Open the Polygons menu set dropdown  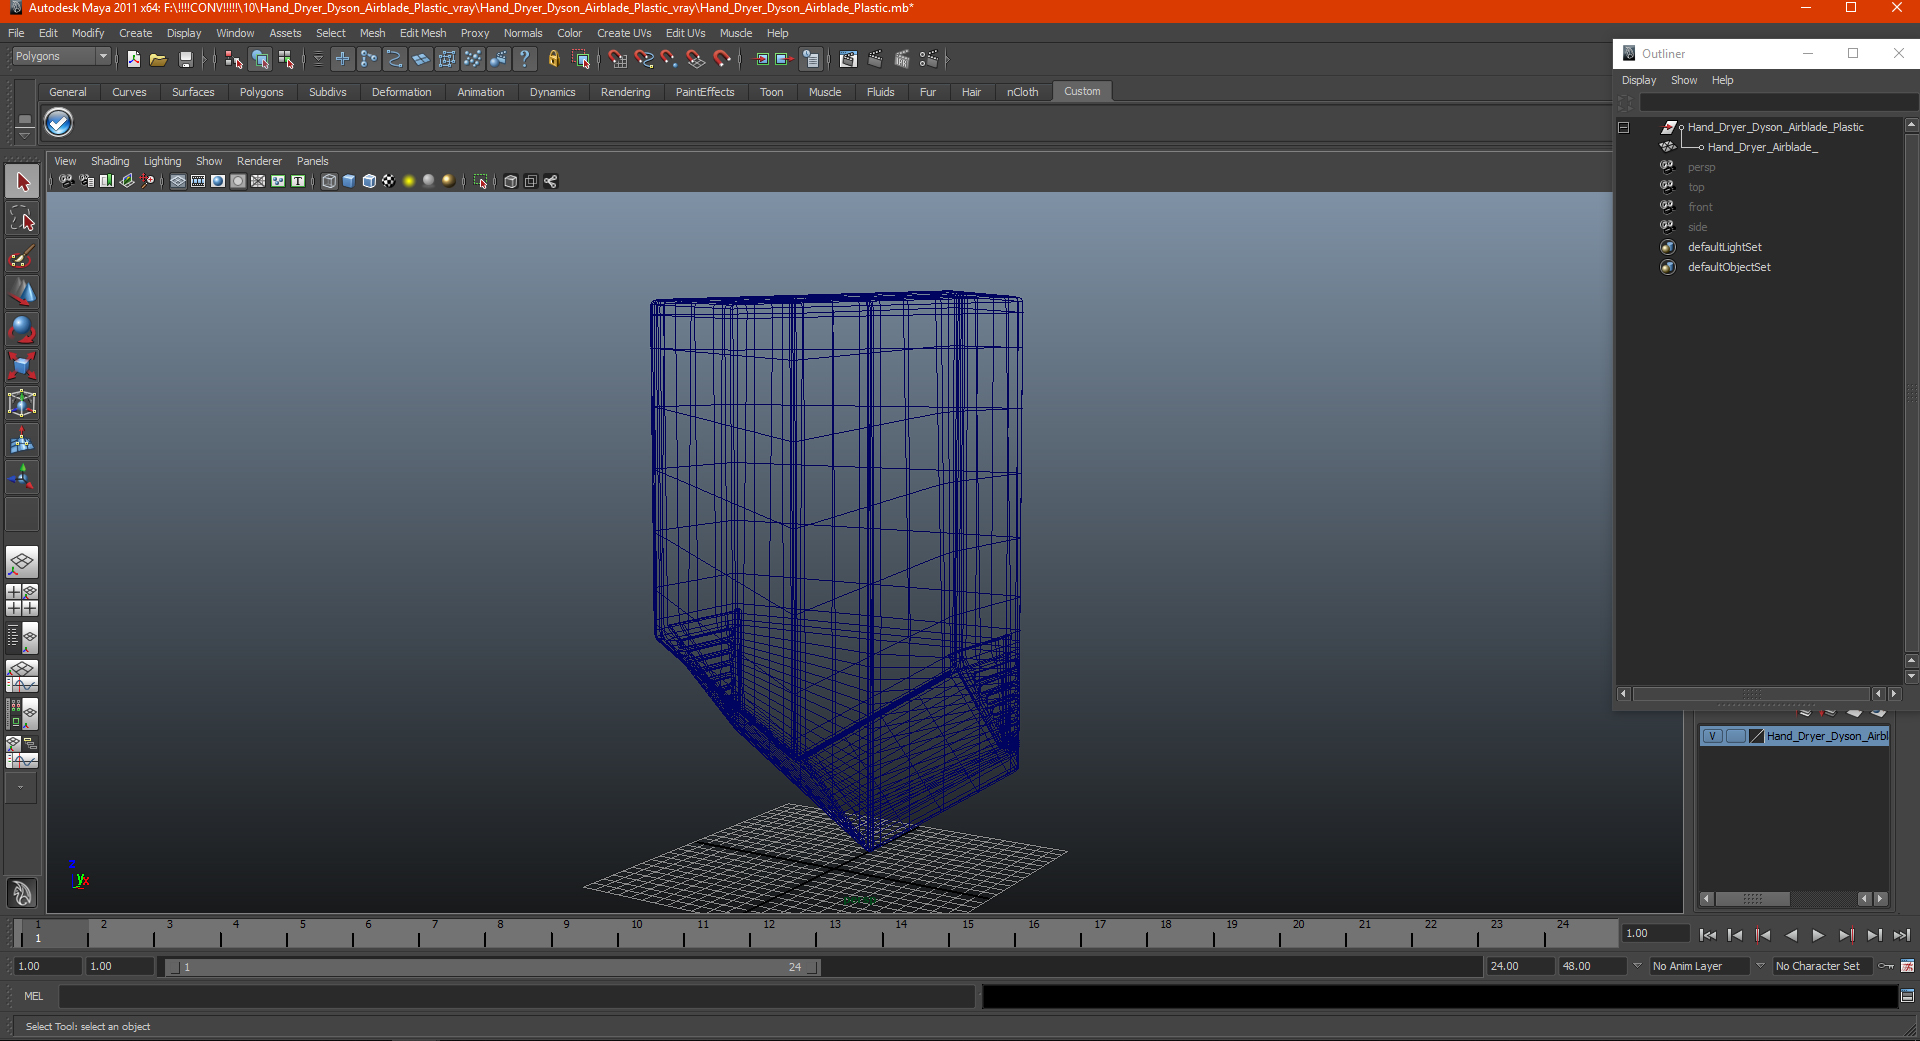point(60,57)
